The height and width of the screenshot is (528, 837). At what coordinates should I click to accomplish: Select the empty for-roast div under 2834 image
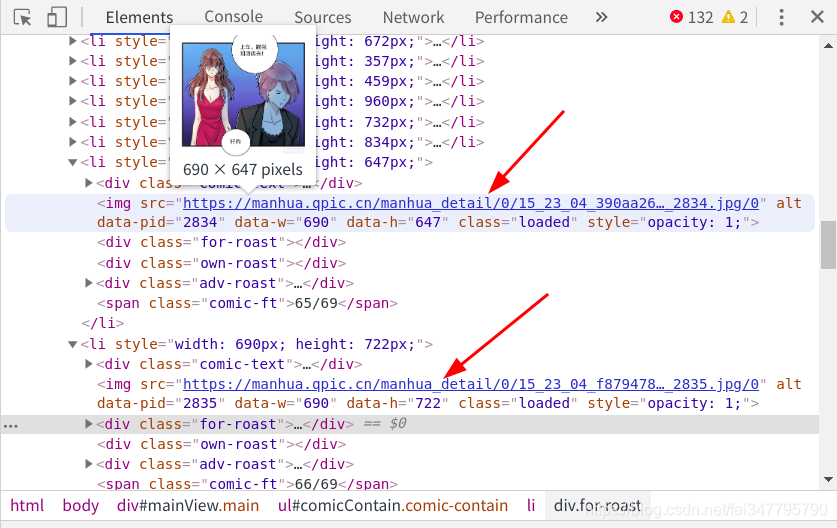[222, 242]
